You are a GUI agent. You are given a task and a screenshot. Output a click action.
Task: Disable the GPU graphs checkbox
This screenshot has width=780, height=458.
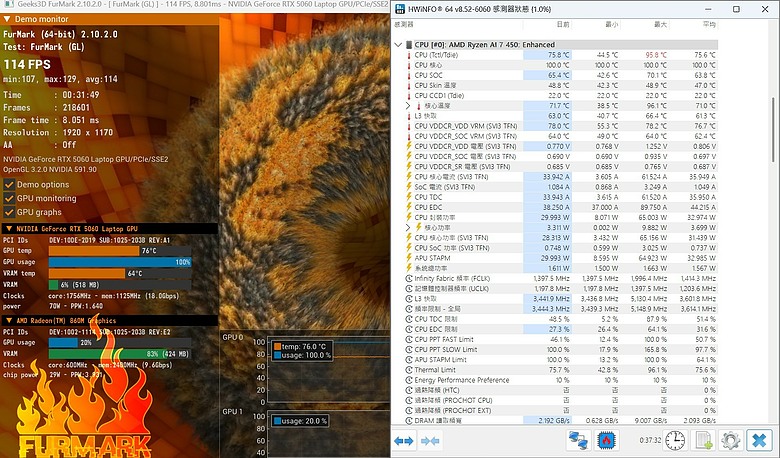pos(9,212)
